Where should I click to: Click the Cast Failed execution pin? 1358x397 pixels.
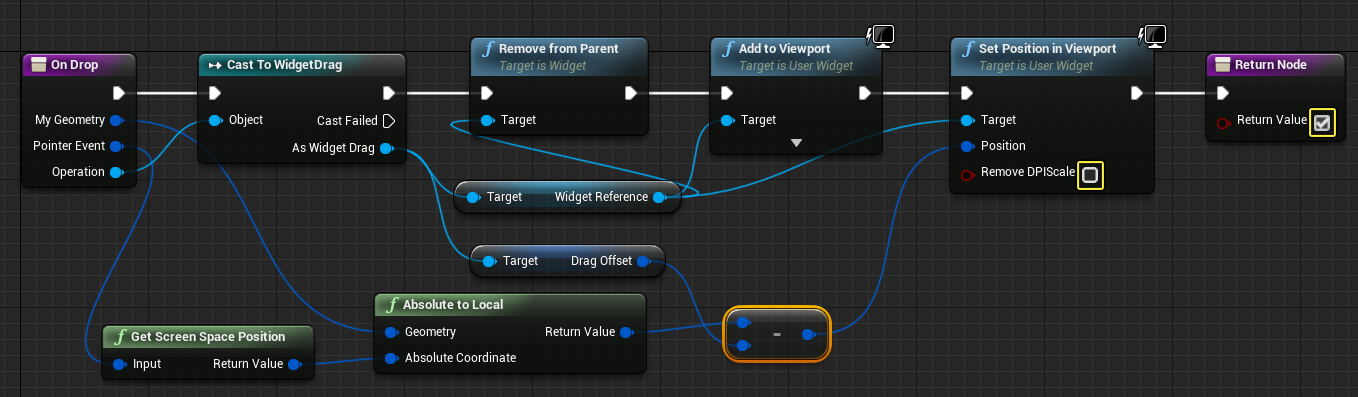point(389,121)
